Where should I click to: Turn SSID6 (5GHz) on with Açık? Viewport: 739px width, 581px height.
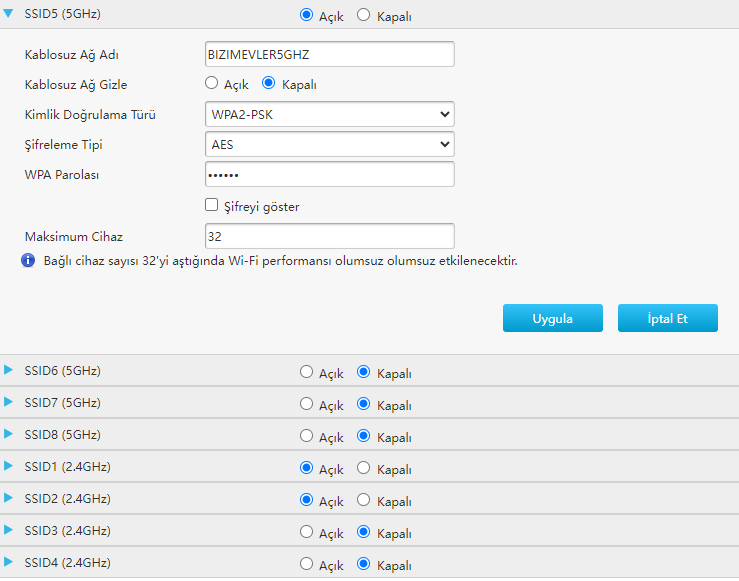click(x=306, y=373)
